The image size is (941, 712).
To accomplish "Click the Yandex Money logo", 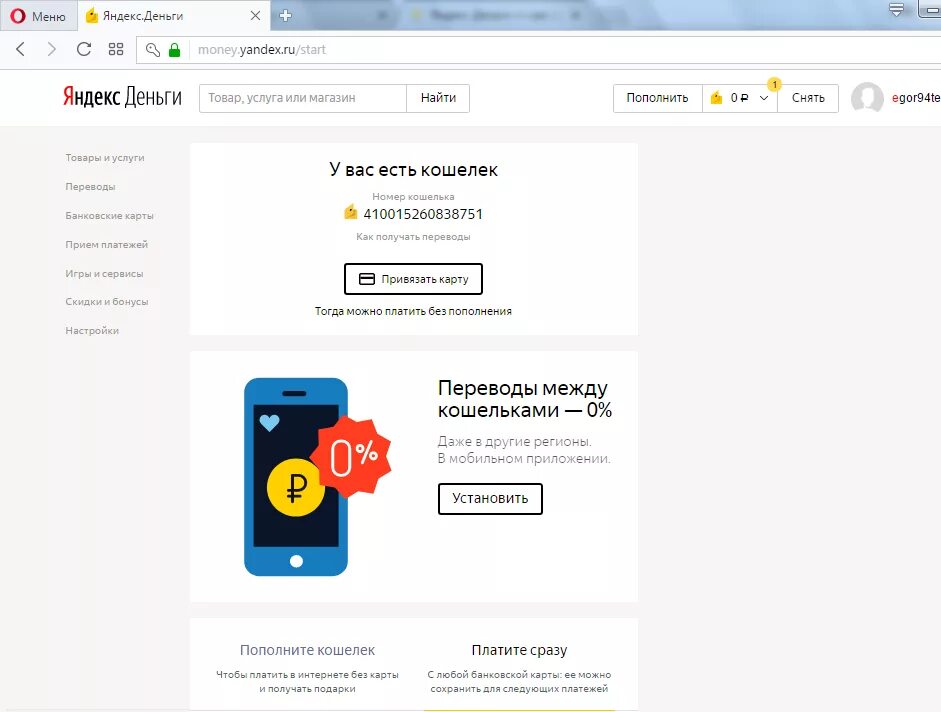I will pos(122,97).
